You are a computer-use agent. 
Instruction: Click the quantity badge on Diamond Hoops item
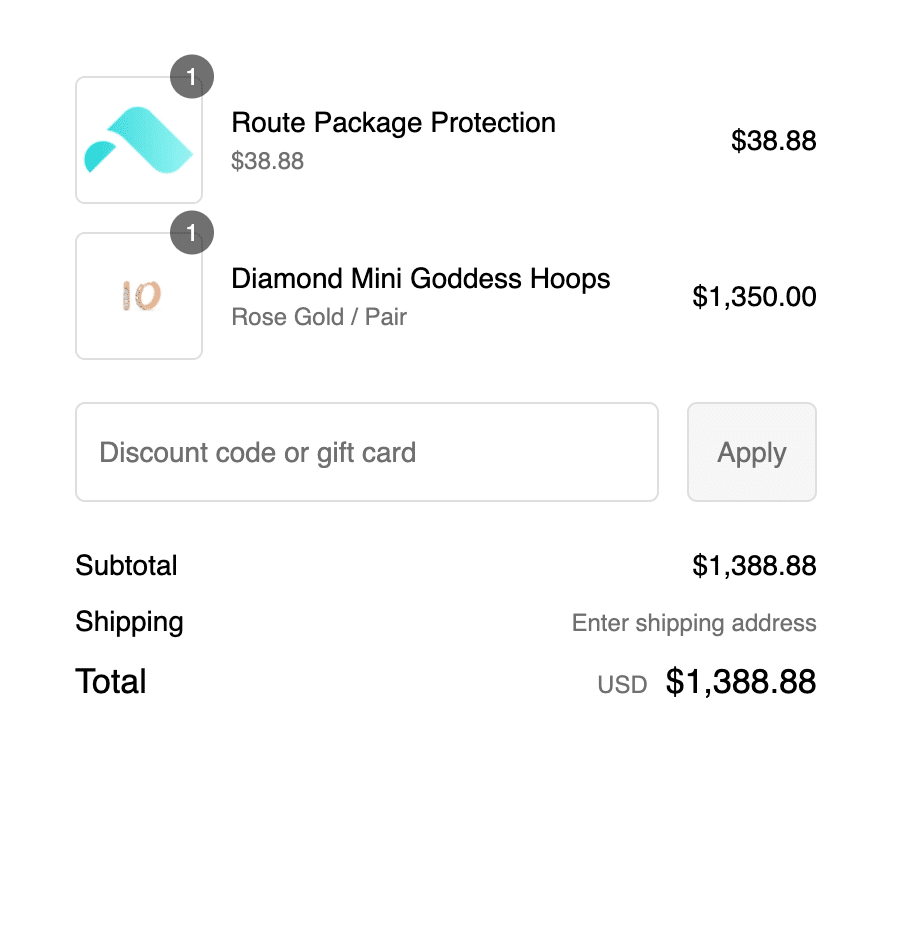point(192,232)
